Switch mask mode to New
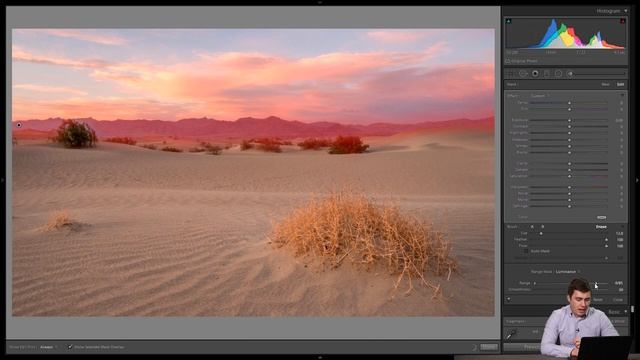 click(x=605, y=84)
